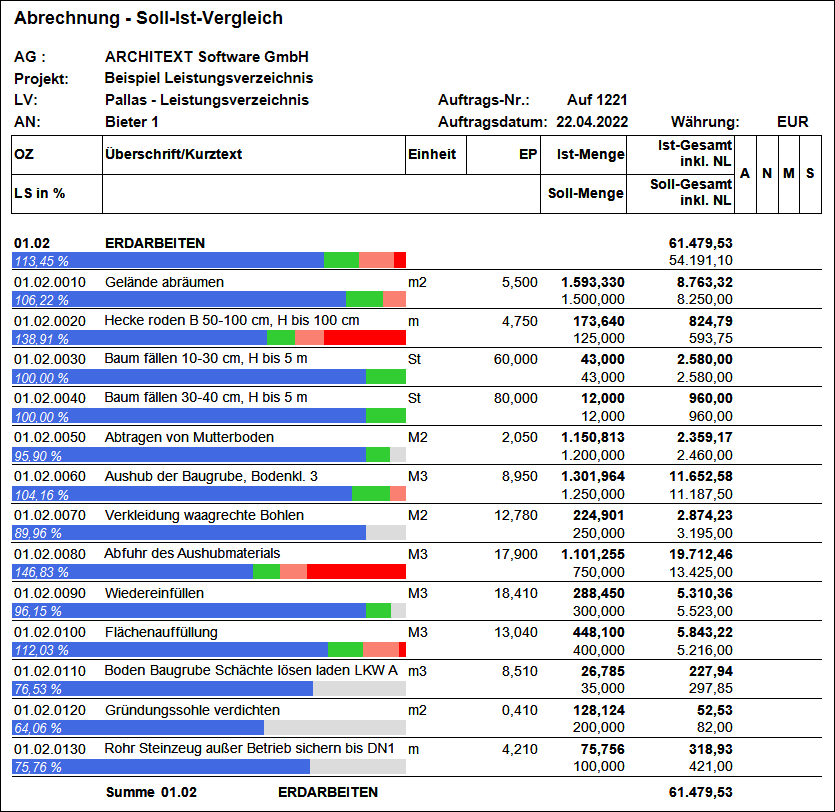
Task: Click the 113,45 % ERDARBEITEN progress bar
Action: [x=209, y=260]
